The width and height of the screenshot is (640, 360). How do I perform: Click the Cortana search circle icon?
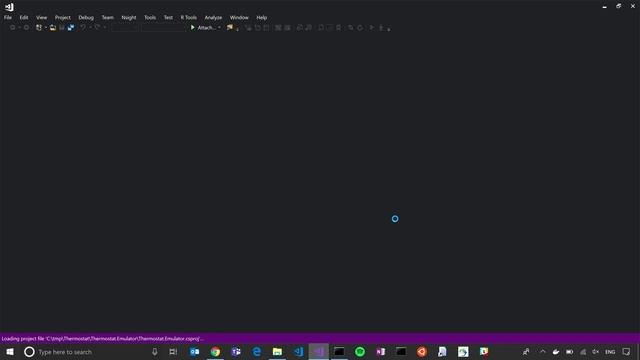[x=29, y=352]
